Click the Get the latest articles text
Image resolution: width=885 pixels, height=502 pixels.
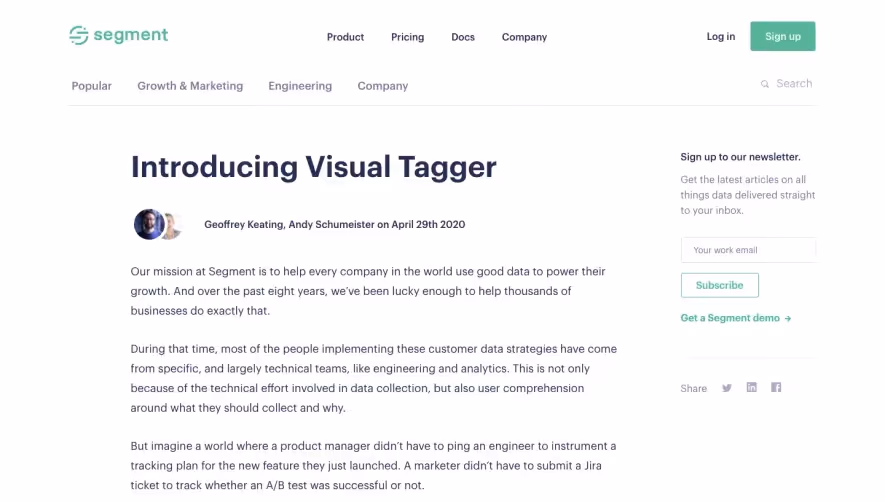pyautogui.click(x=748, y=195)
